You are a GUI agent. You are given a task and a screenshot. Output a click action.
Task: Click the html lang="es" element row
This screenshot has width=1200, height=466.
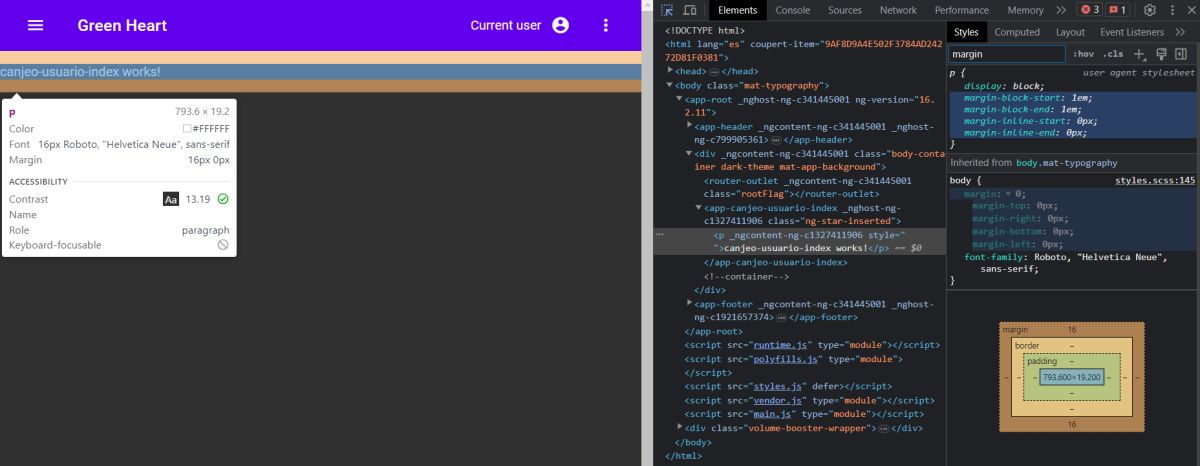[x=805, y=51]
